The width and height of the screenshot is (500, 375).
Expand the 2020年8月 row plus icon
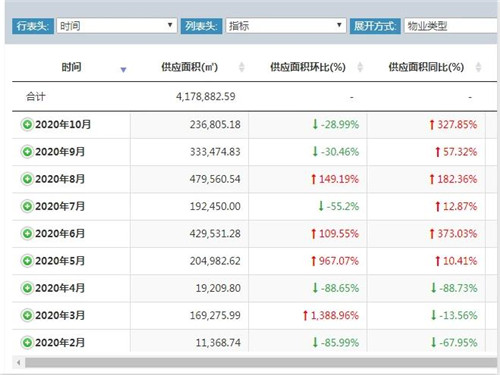[x=27, y=179]
